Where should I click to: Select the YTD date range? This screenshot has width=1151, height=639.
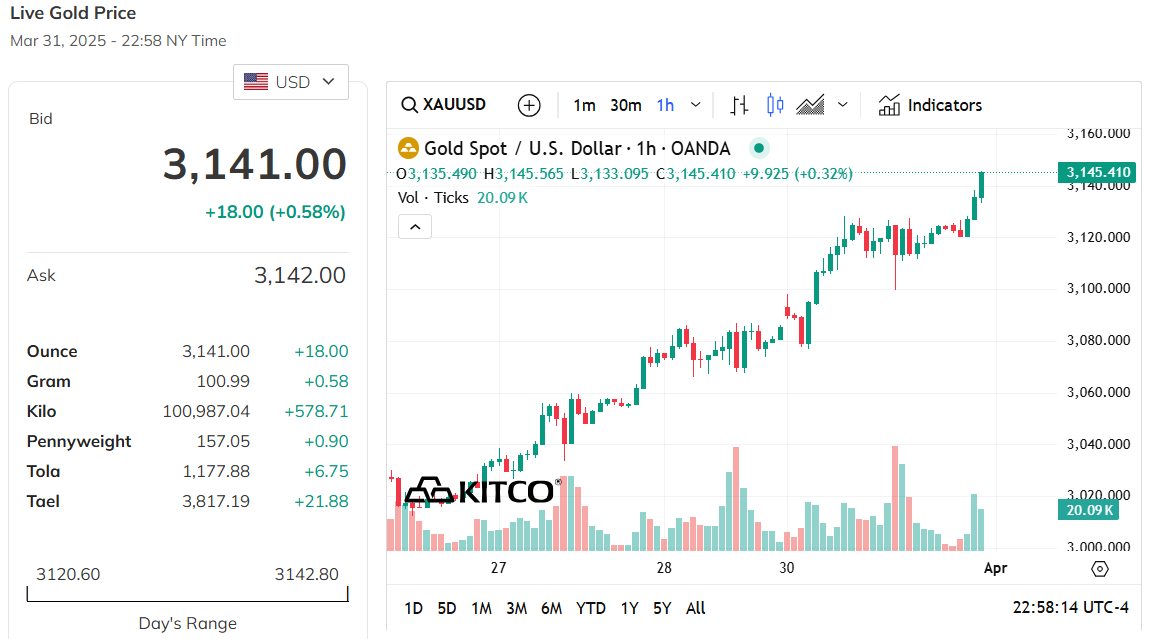(x=591, y=608)
